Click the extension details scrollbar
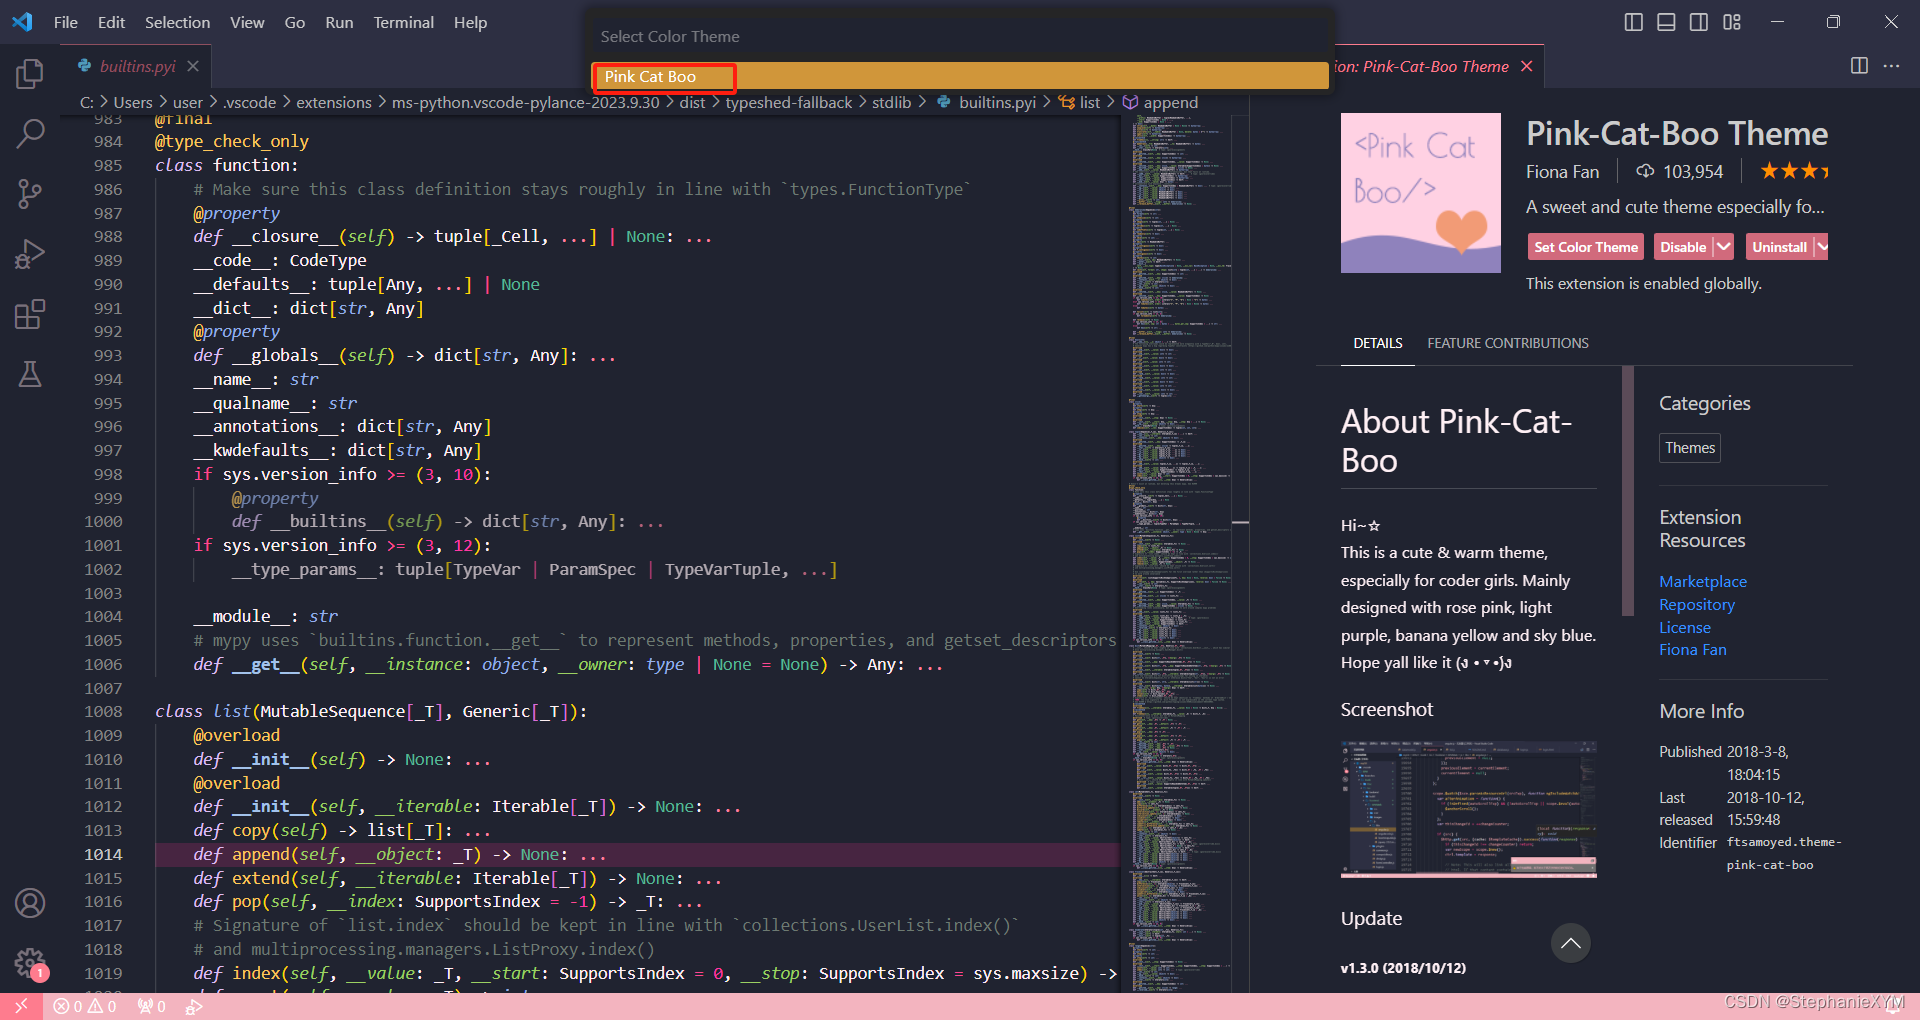Image resolution: width=1920 pixels, height=1020 pixels. 1627,490
